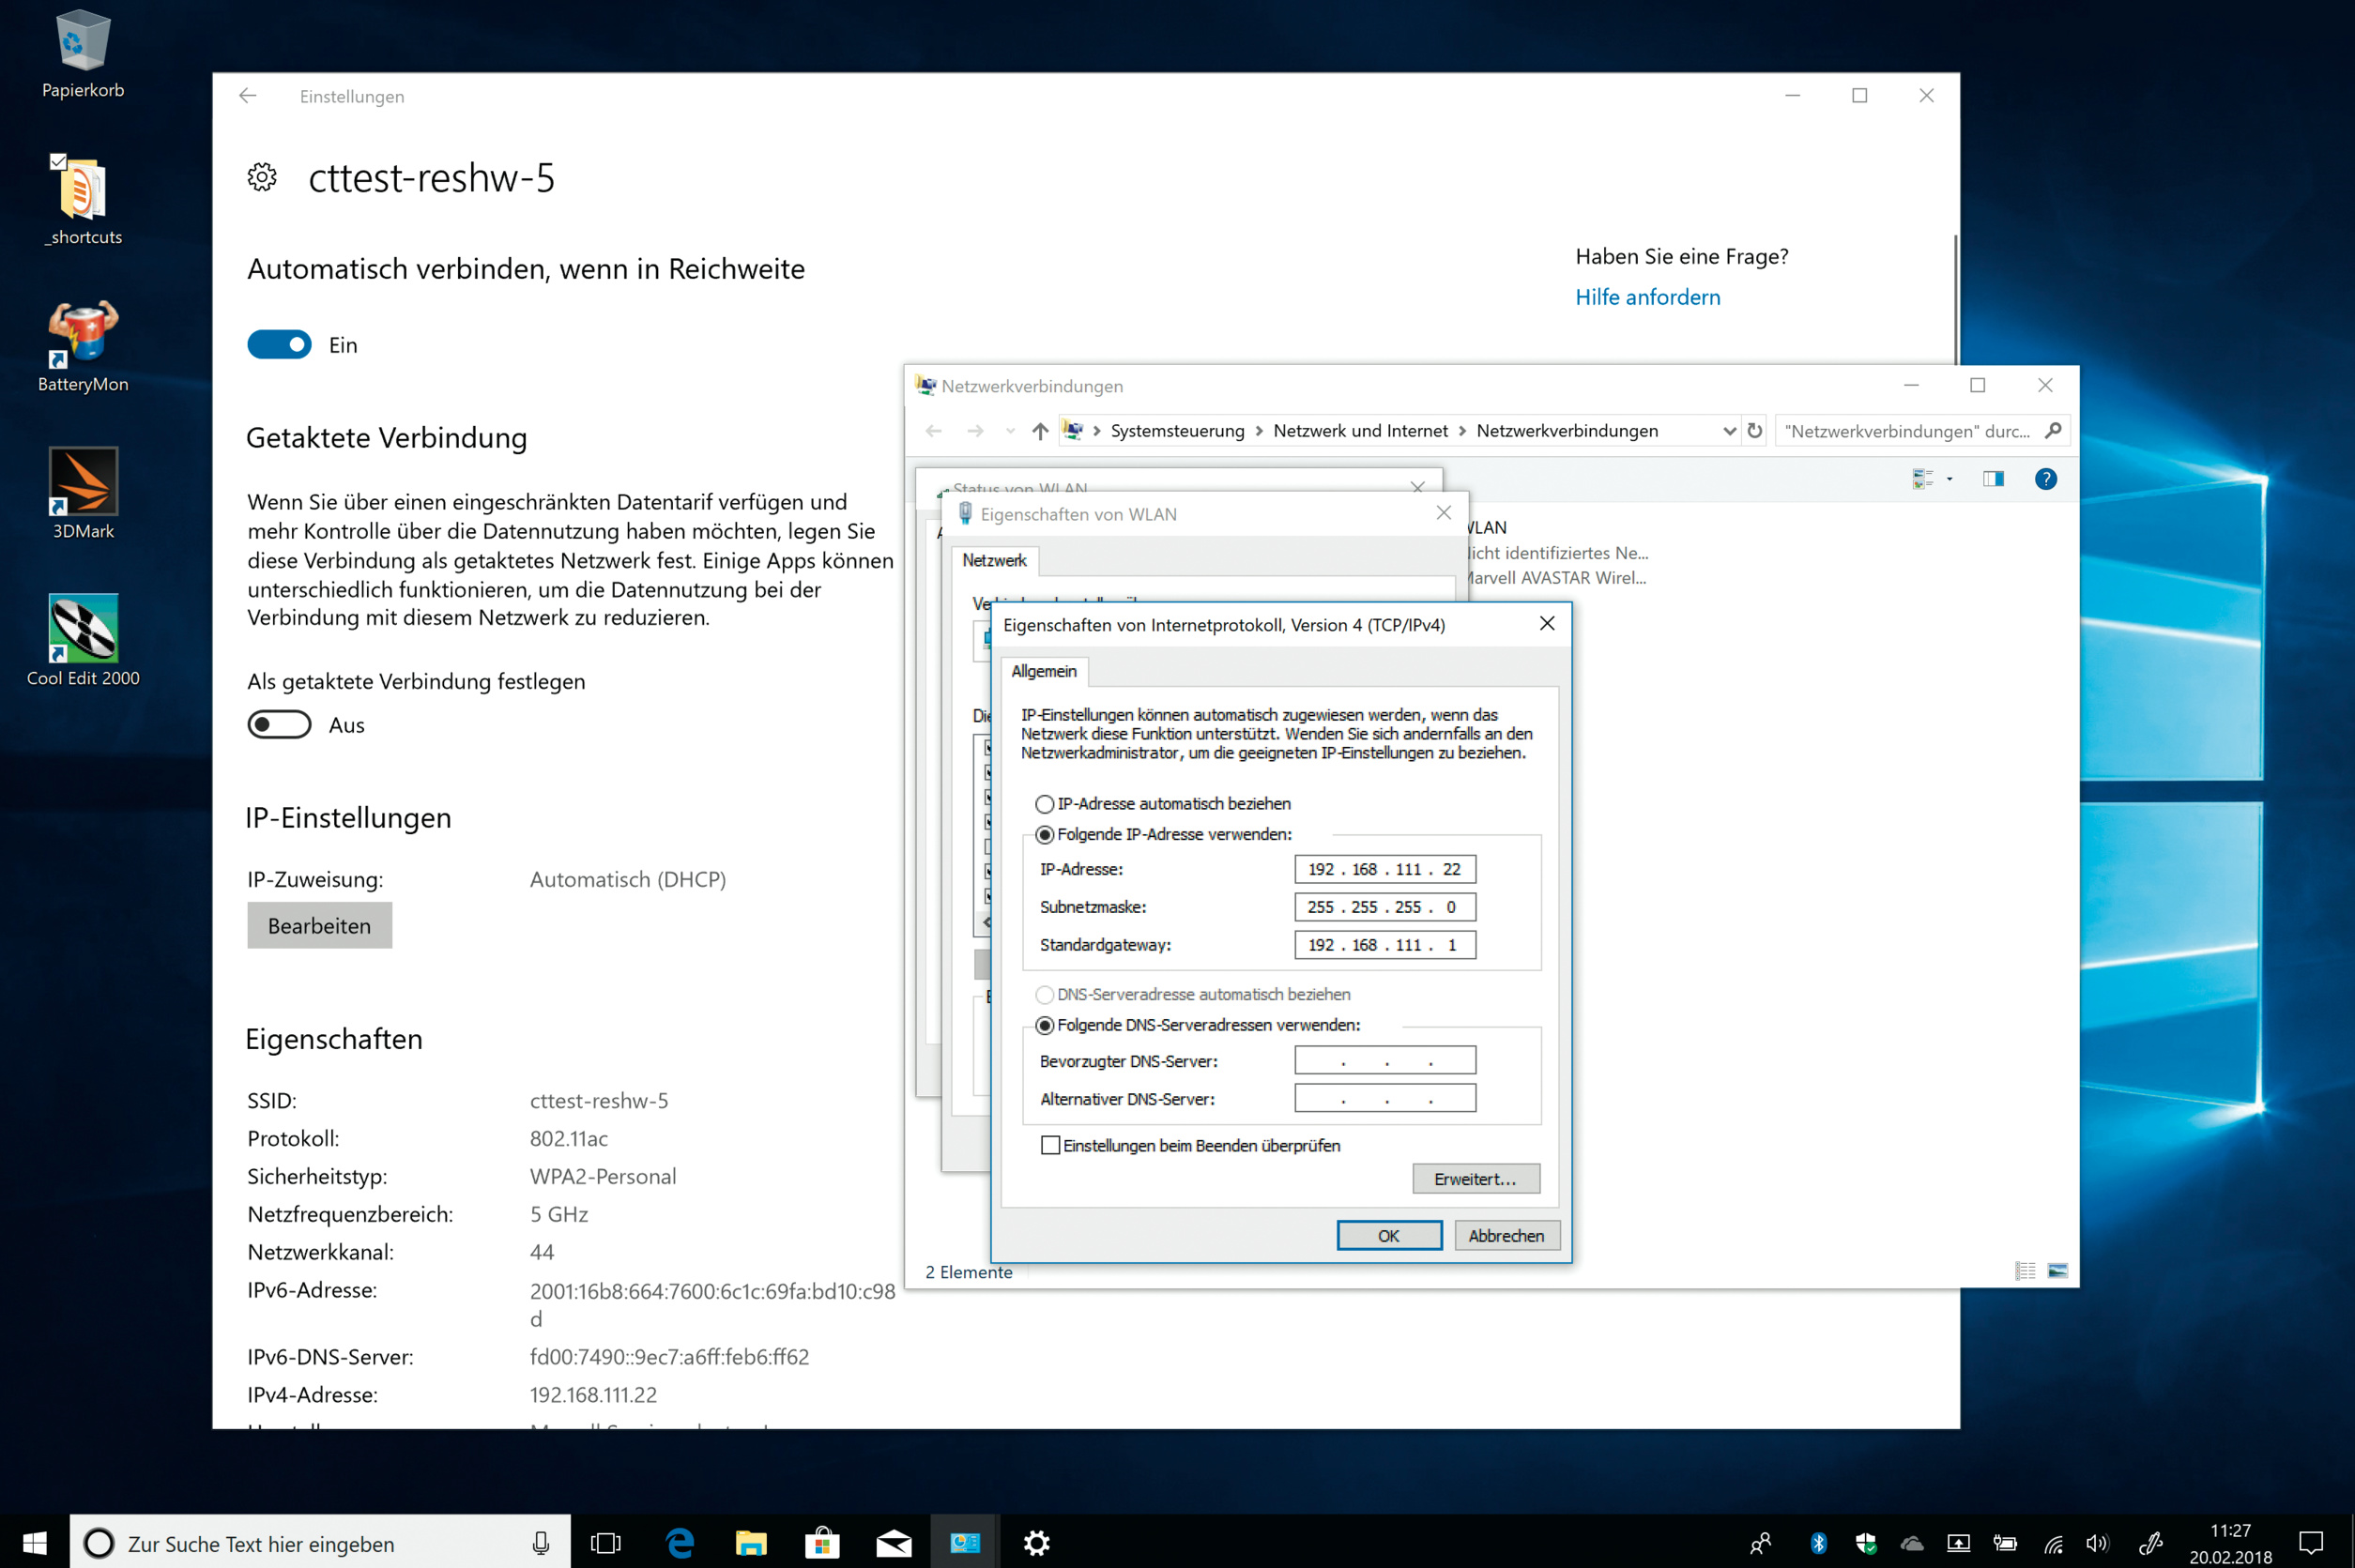Select 'IP-Adresse automatisch beziehen' radio button
This screenshot has width=2355, height=1568.
(1044, 804)
